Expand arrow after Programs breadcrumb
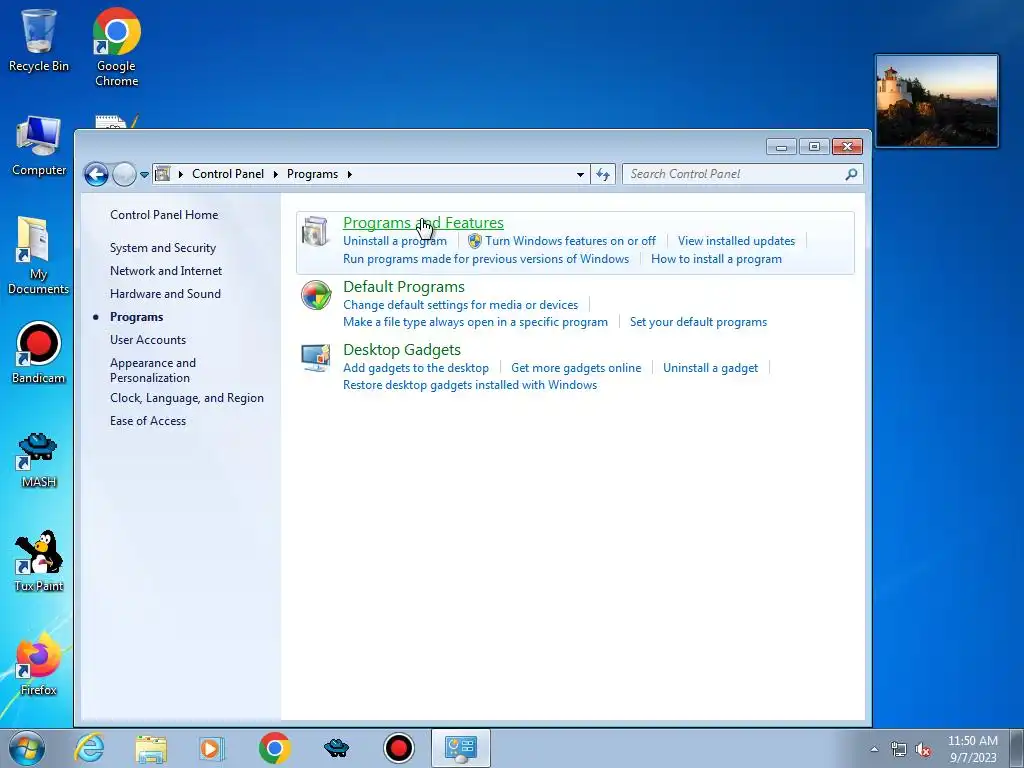 [350, 174]
